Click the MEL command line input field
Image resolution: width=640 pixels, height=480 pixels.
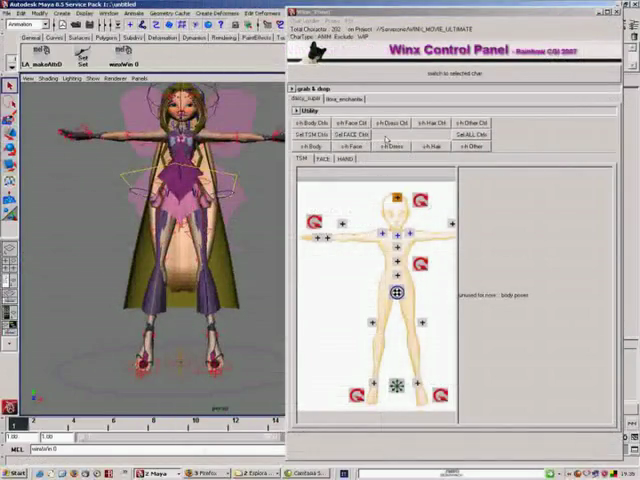pos(158,449)
